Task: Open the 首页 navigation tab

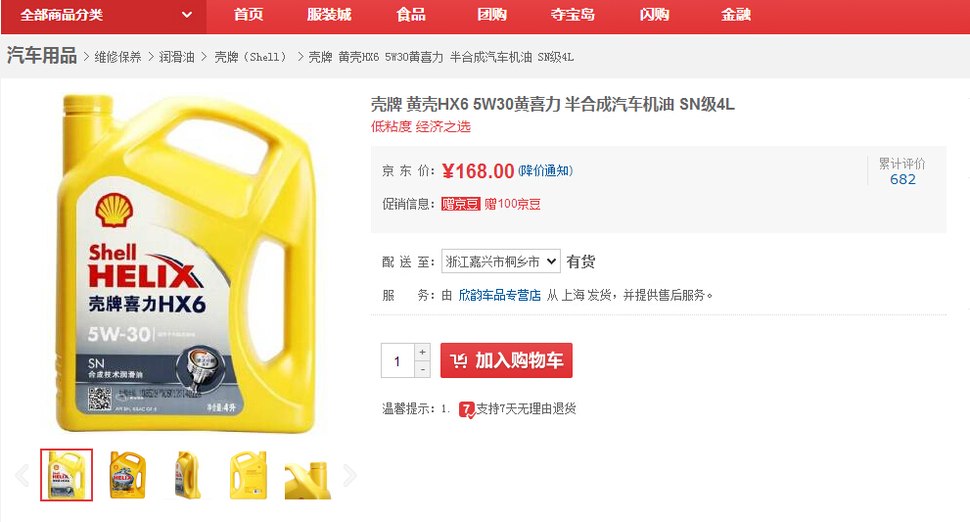Action: 248,15
